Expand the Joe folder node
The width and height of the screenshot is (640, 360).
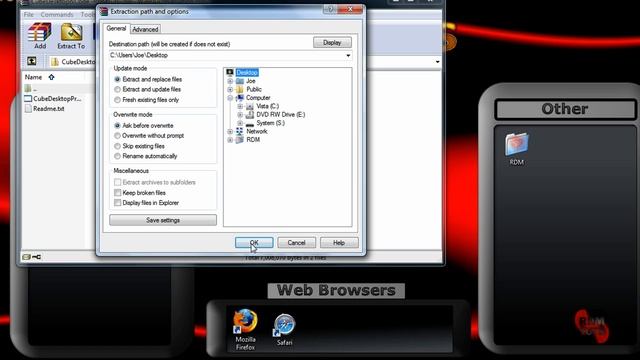(x=230, y=81)
